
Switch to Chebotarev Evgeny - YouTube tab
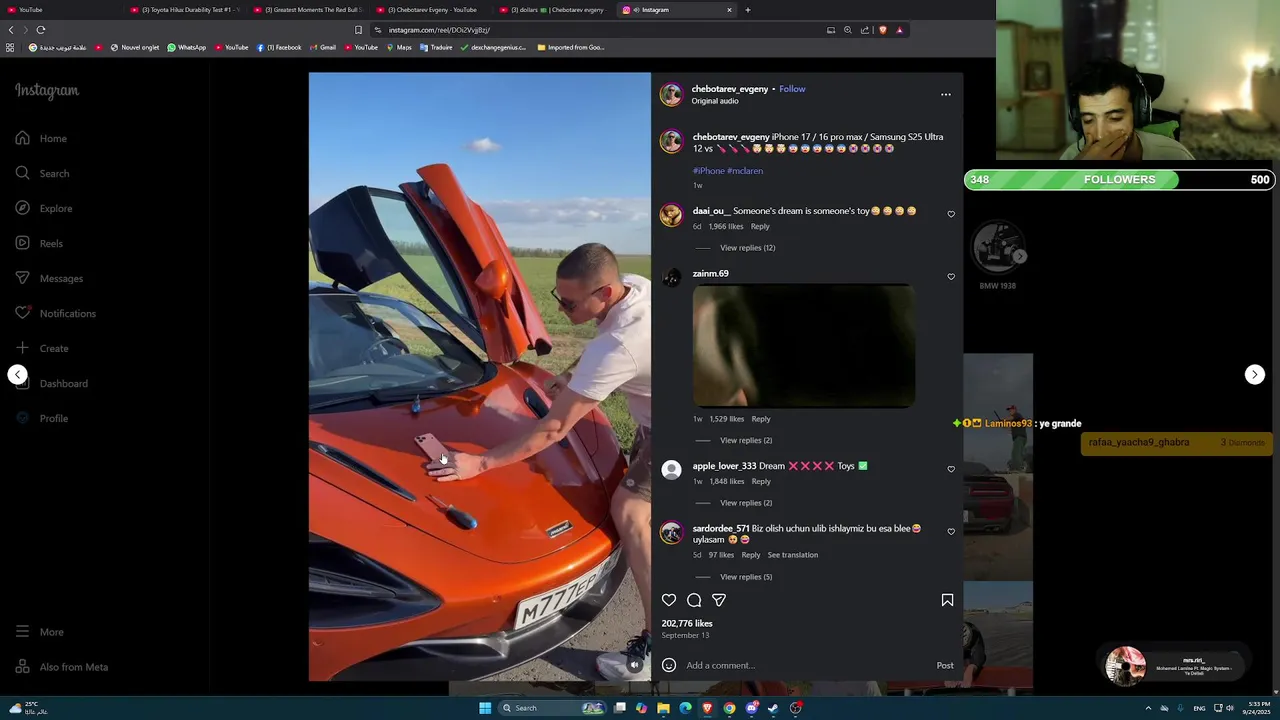(x=431, y=10)
